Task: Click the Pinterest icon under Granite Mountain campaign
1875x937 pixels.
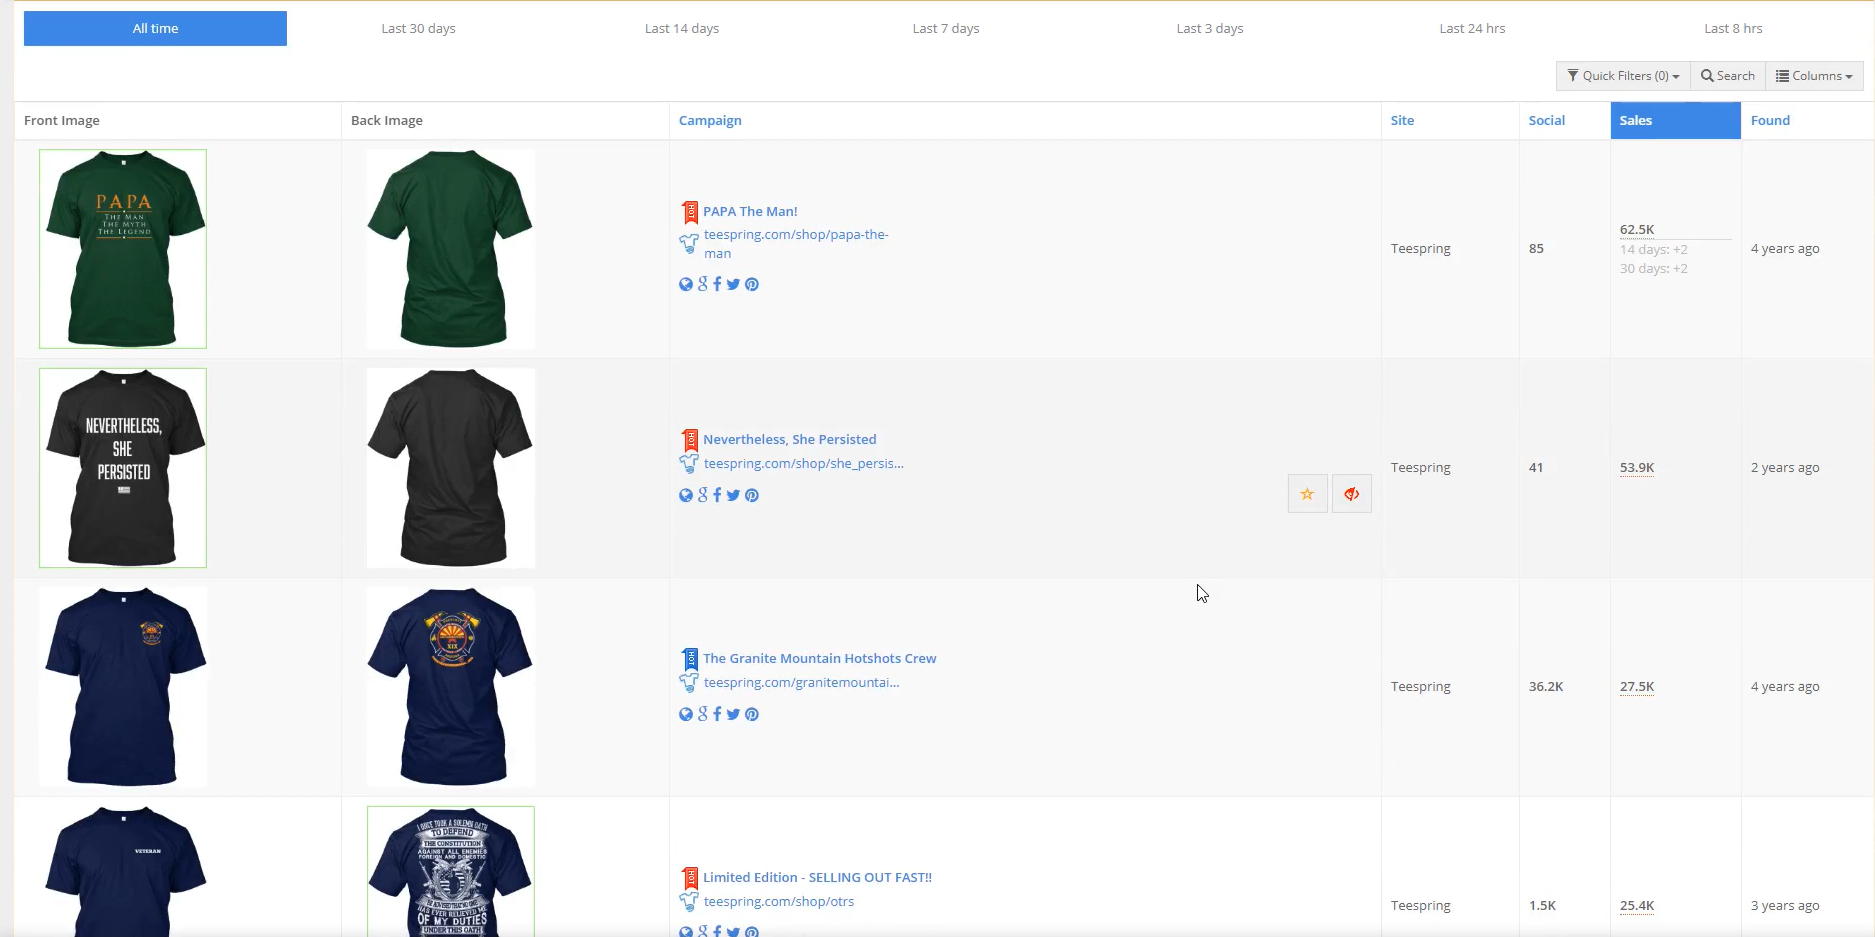Action: [x=751, y=714]
